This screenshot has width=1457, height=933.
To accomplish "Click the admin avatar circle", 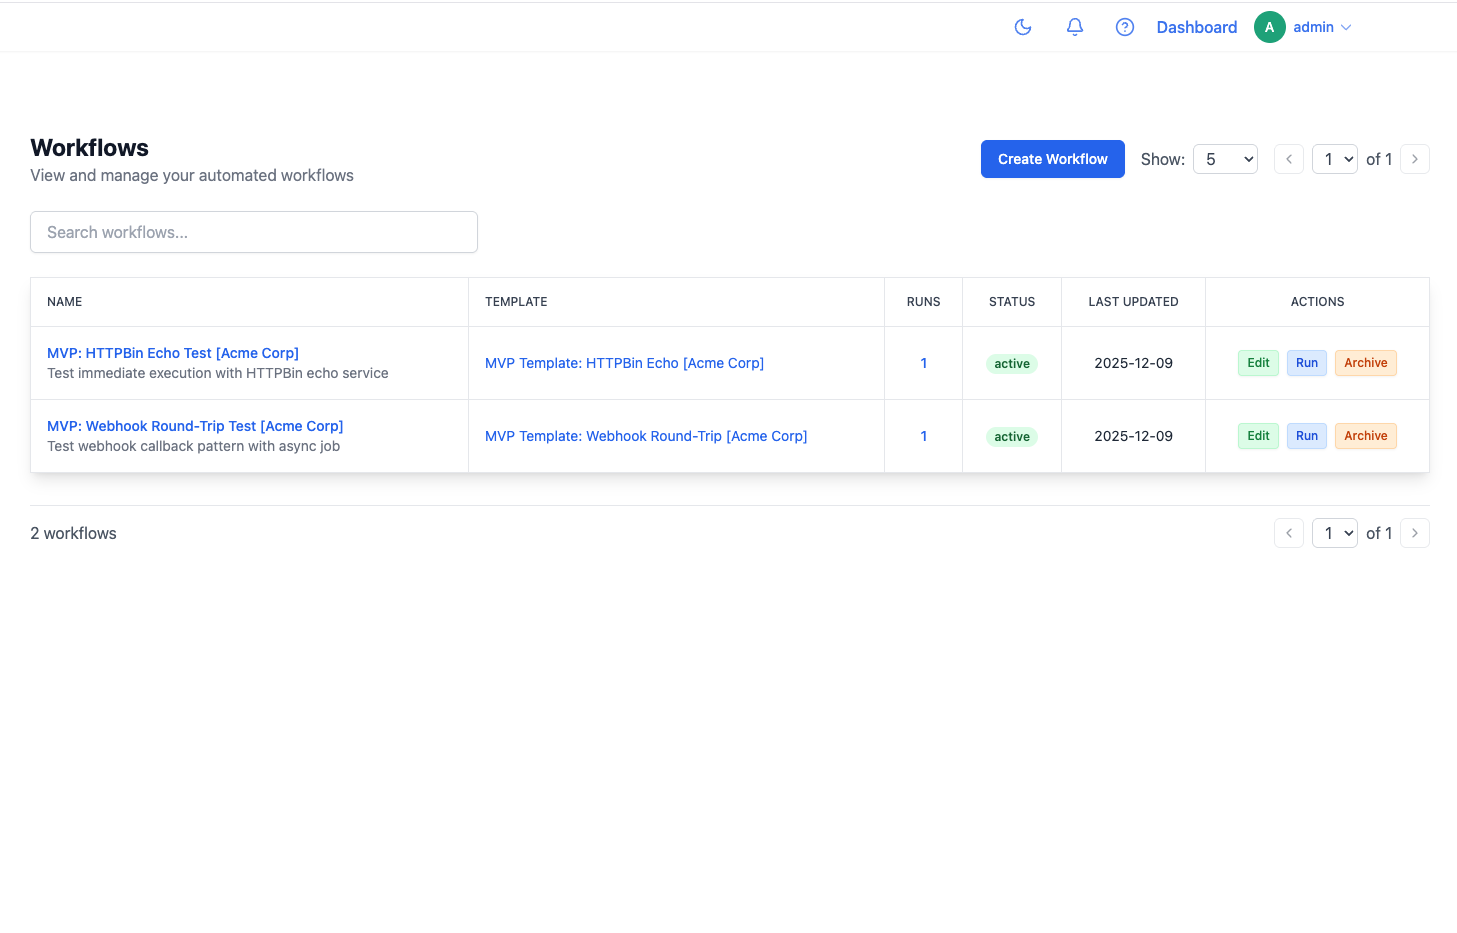I will click(x=1269, y=27).
